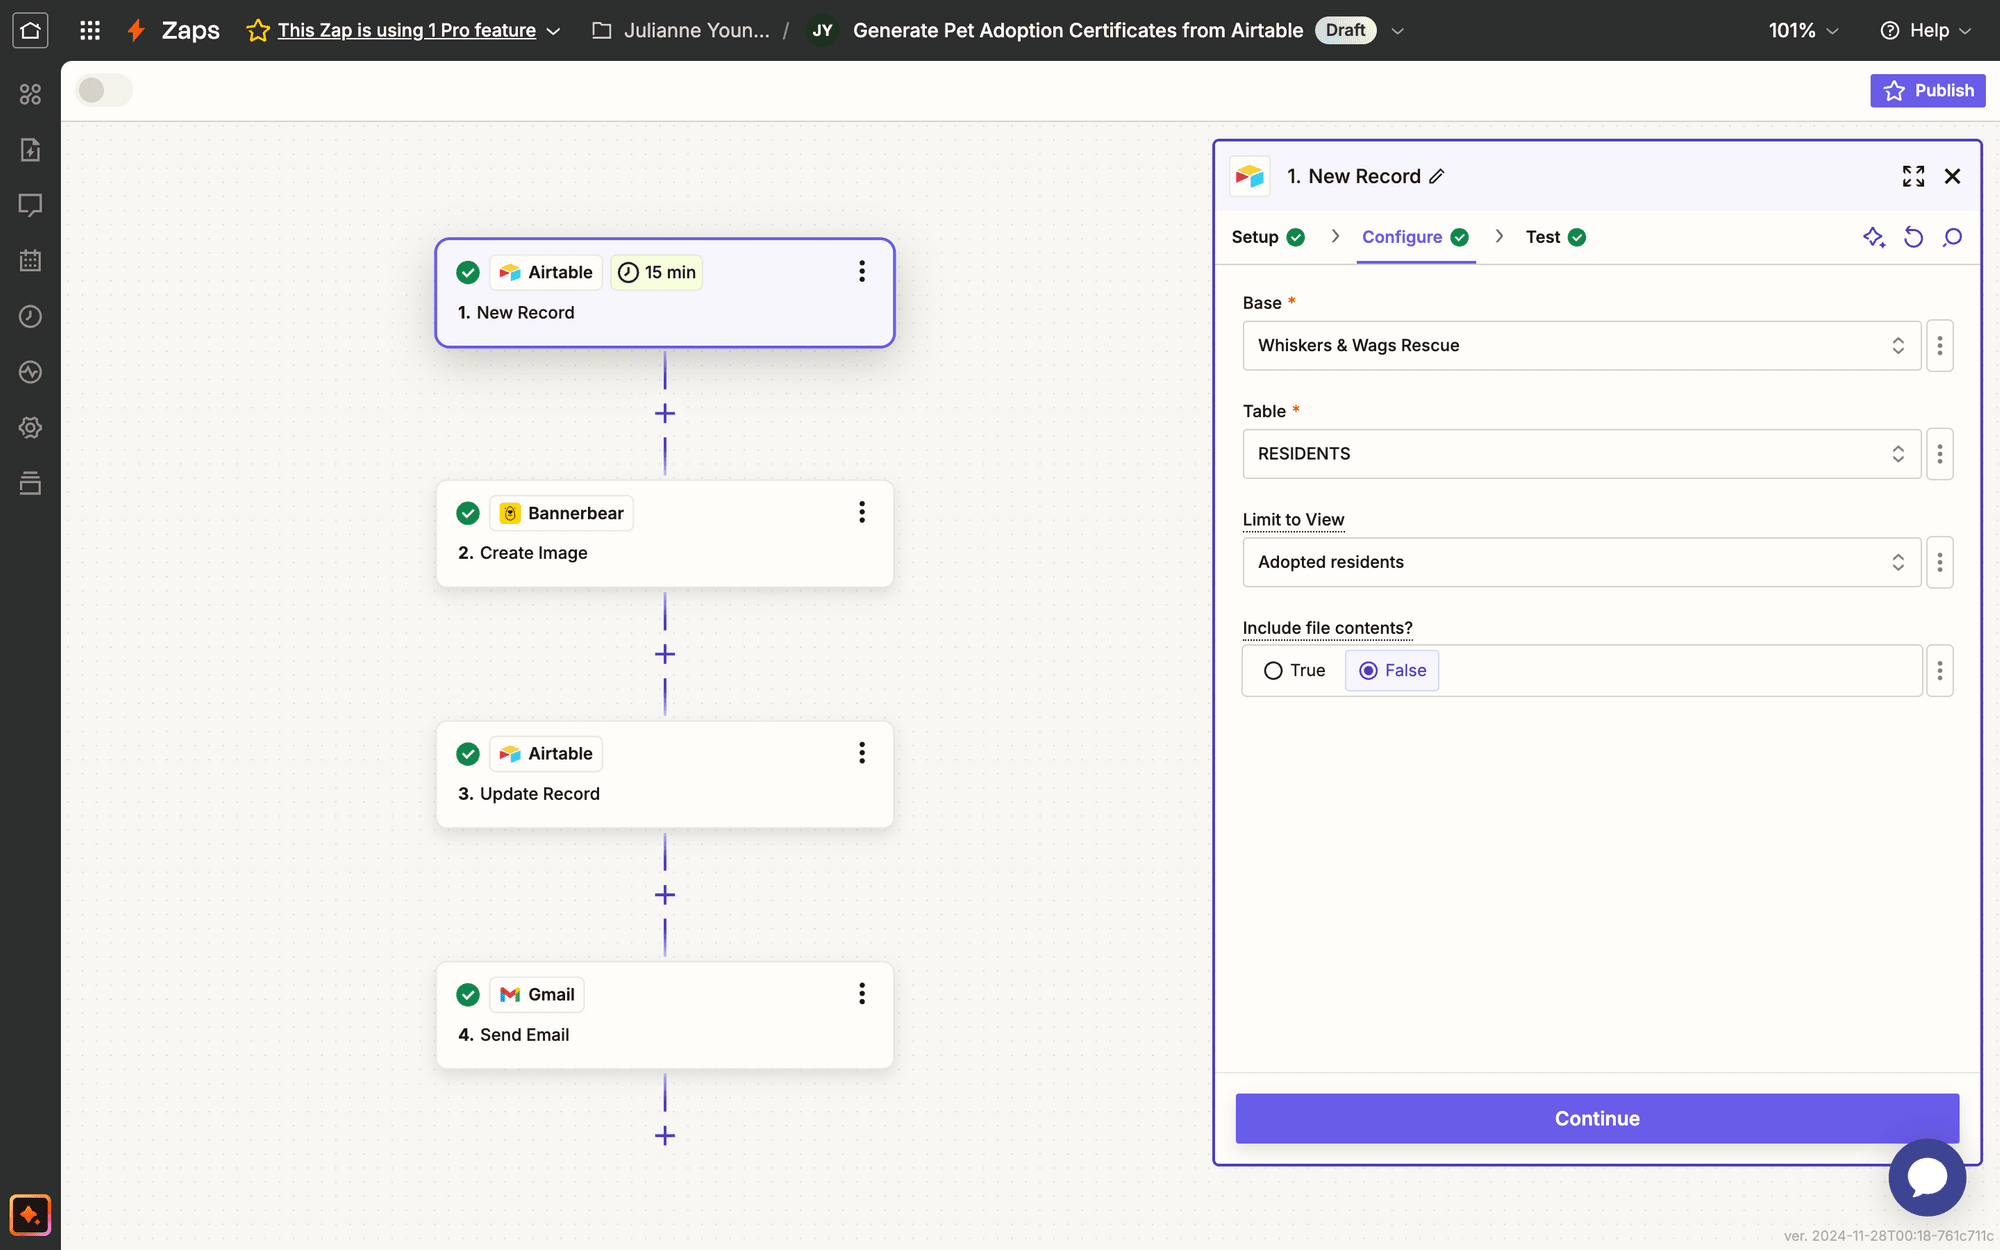The width and height of the screenshot is (2000, 1250).
Task: Open the Tables icon at sidebar bottom
Action: coord(30,483)
